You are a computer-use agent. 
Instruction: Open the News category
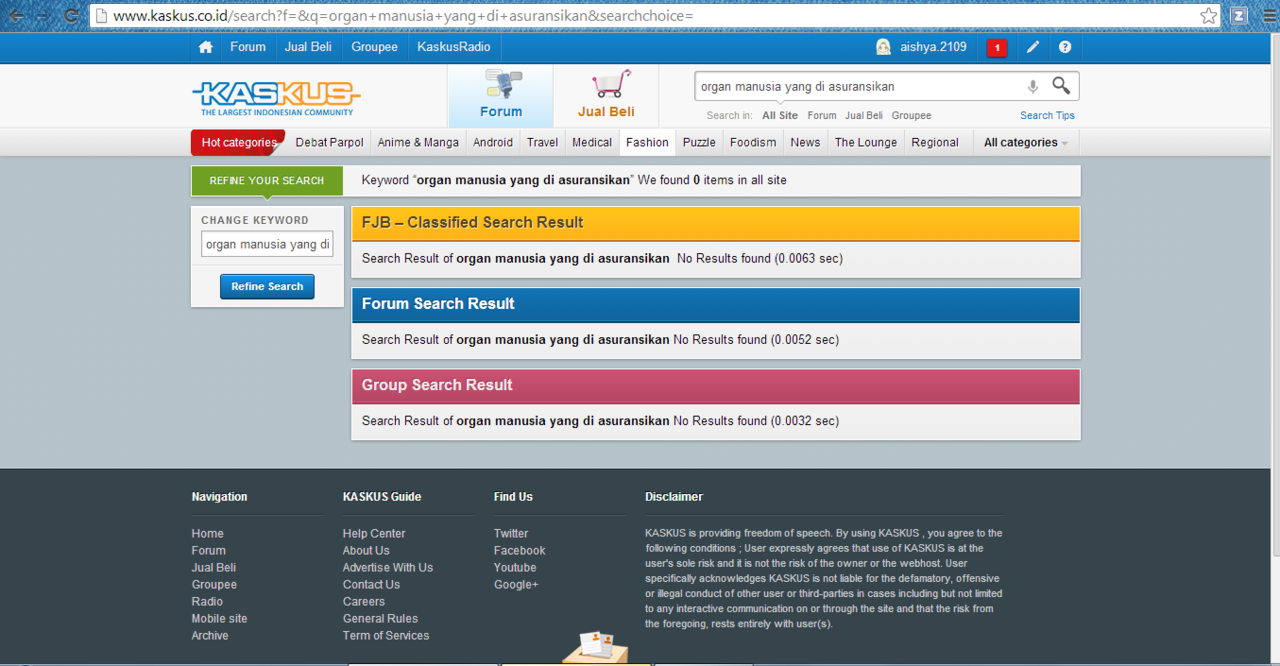(x=805, y=142)
